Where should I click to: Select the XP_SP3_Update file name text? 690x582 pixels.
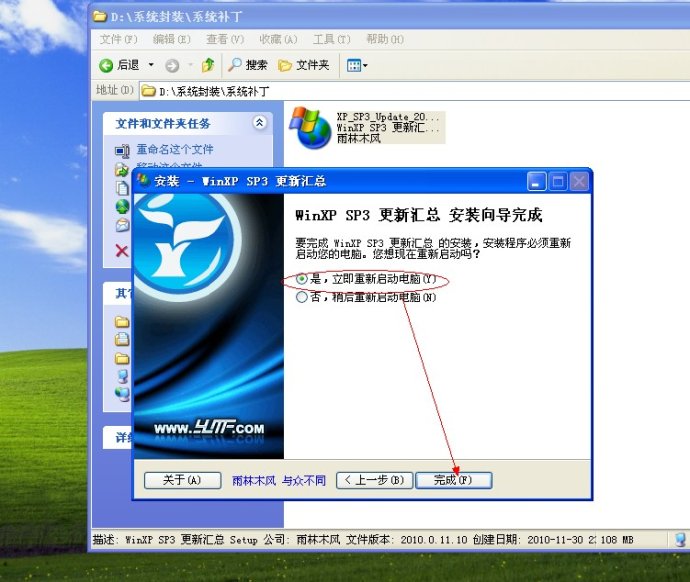pos(388,117)
